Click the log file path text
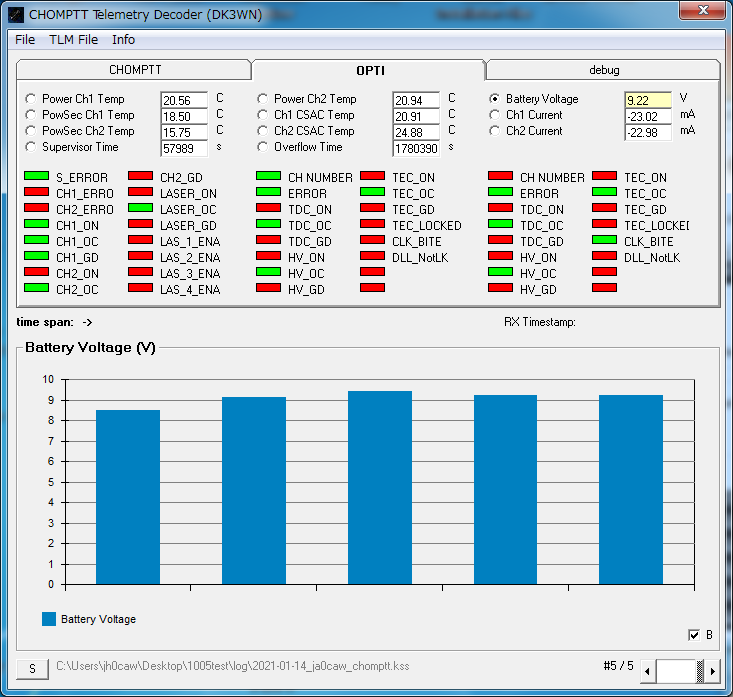The height and width of the screenshot is (697, 733). (x=233, y=666)
